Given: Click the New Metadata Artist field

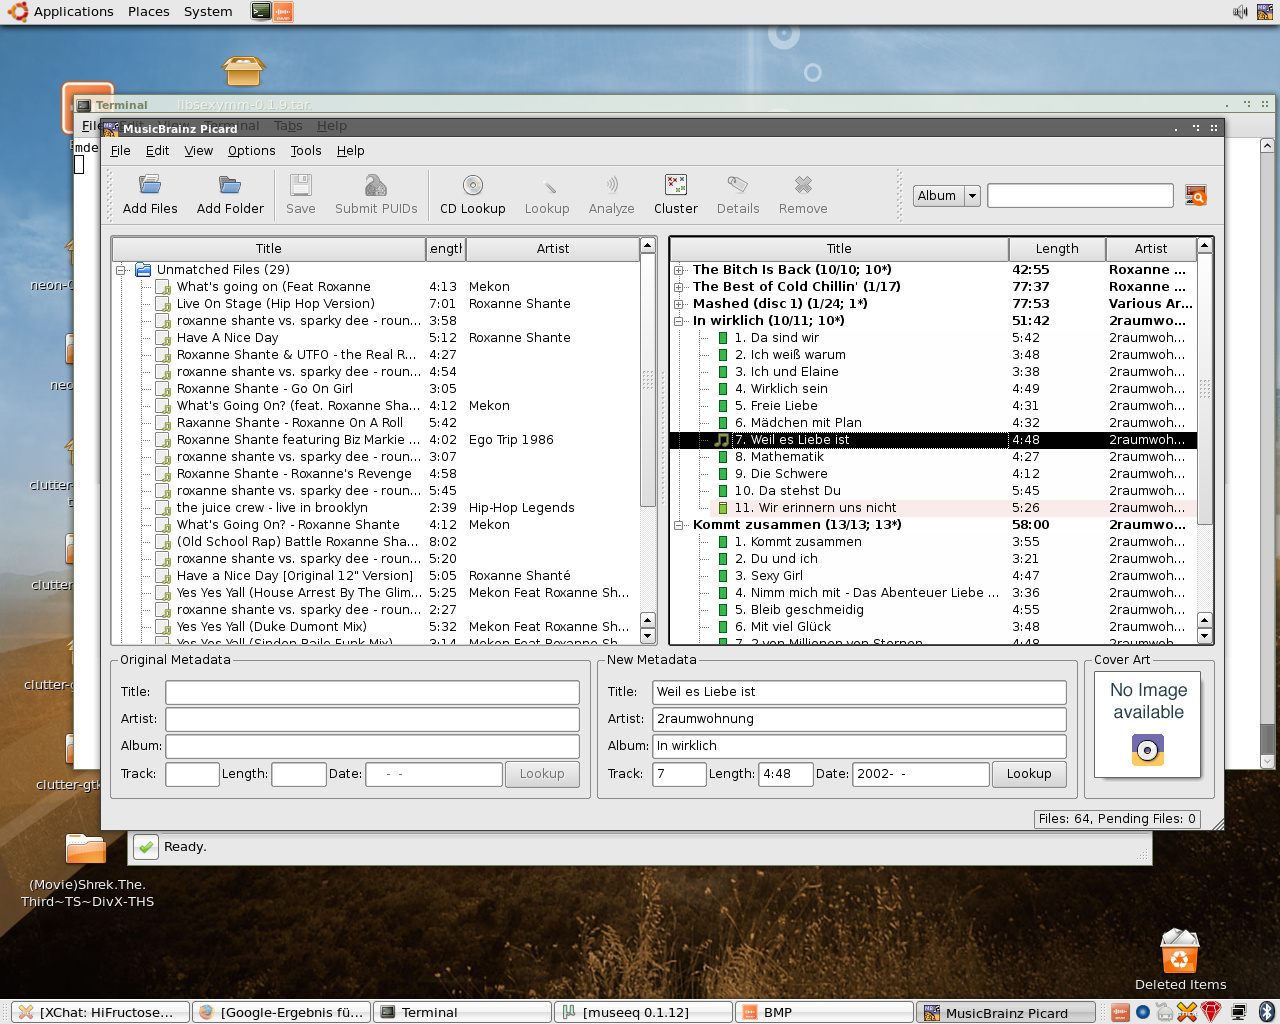Looking at the screenshot, I should (x=859, y=719).
